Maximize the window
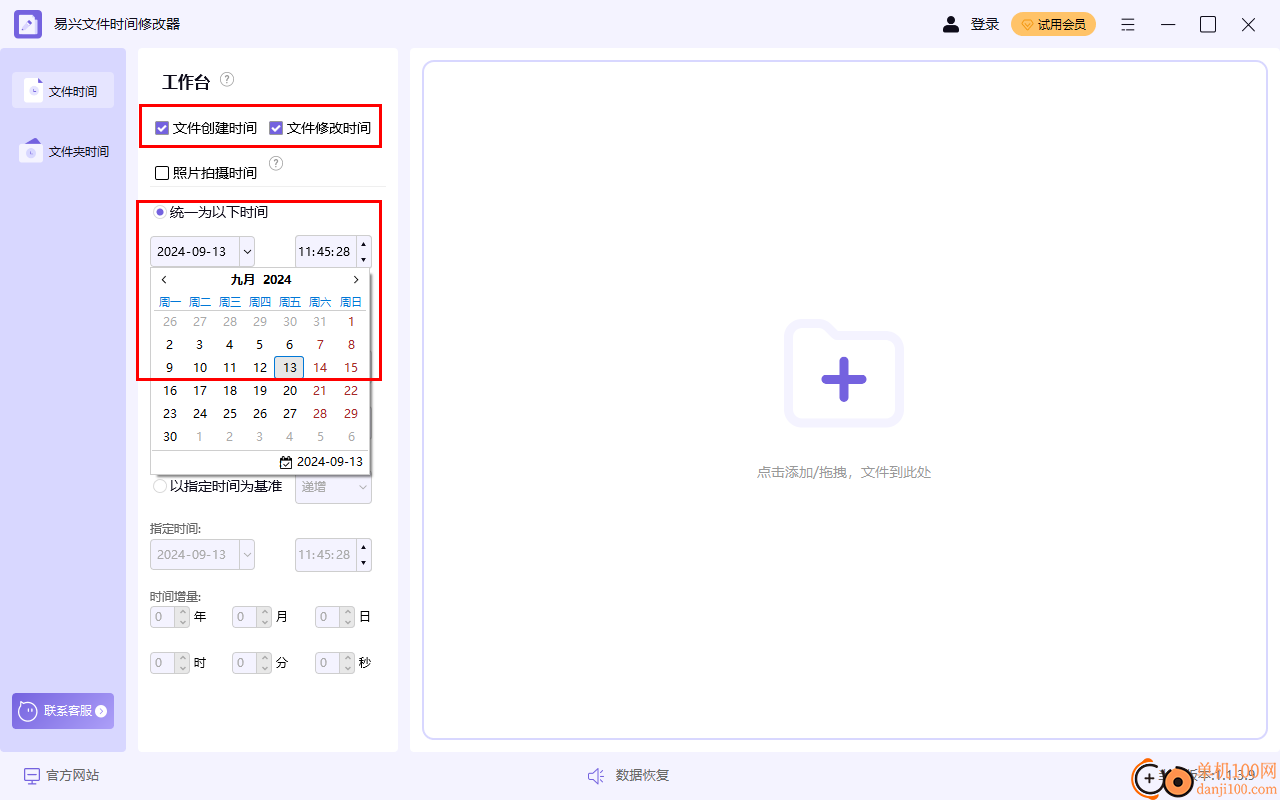 click(x=1208, y=24)
